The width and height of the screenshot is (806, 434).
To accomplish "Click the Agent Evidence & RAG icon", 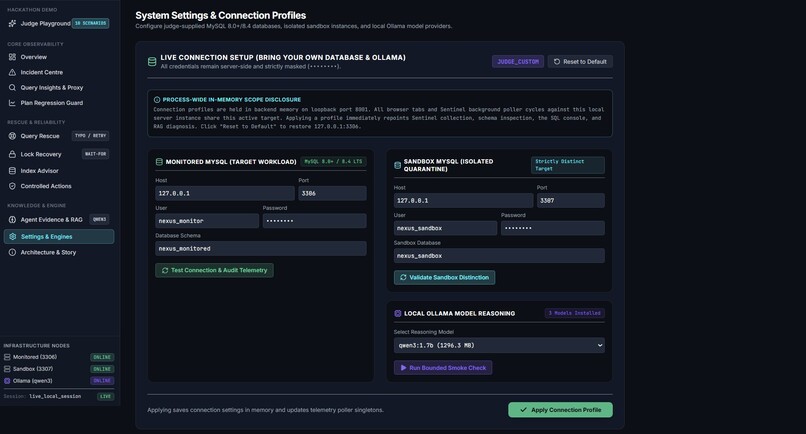I will click(12, 220).
